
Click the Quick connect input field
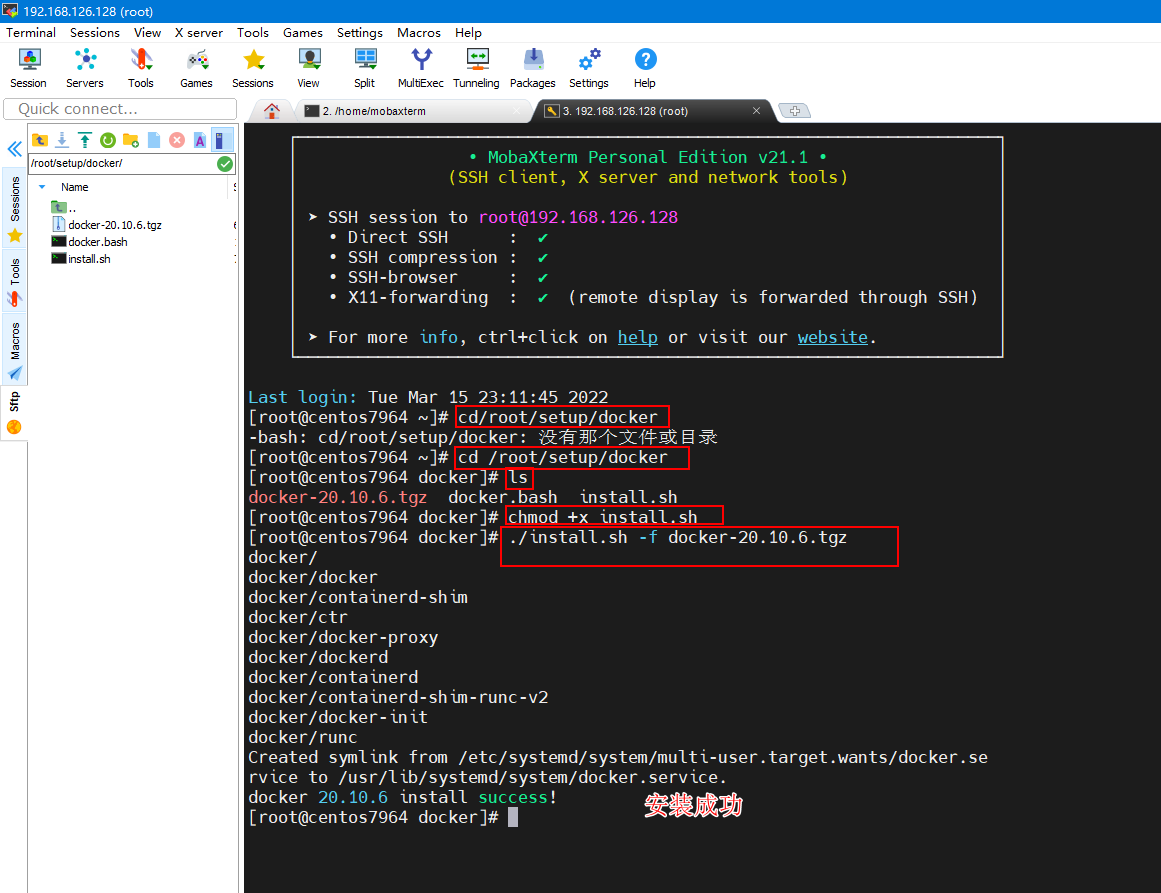click(x=120, y=109)
